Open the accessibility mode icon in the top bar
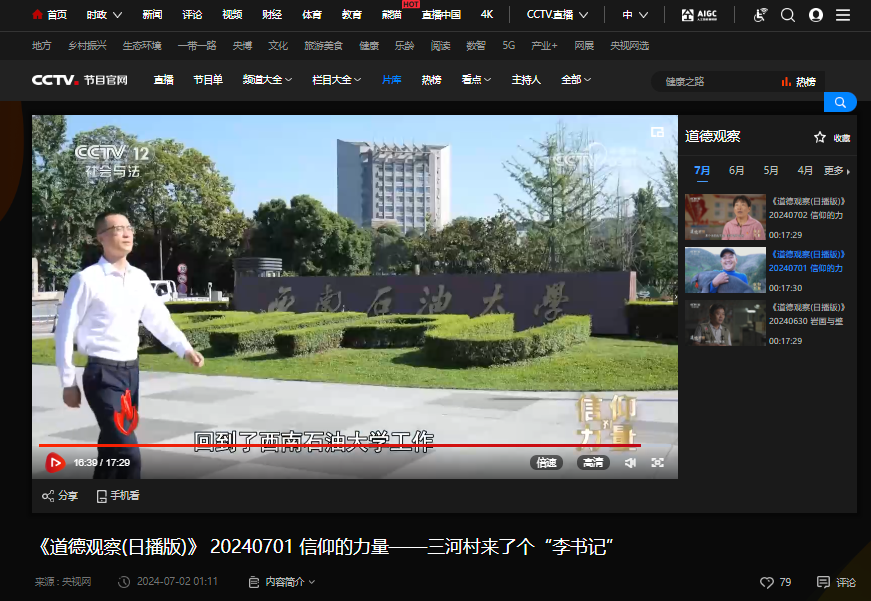 tap(759, 15)
